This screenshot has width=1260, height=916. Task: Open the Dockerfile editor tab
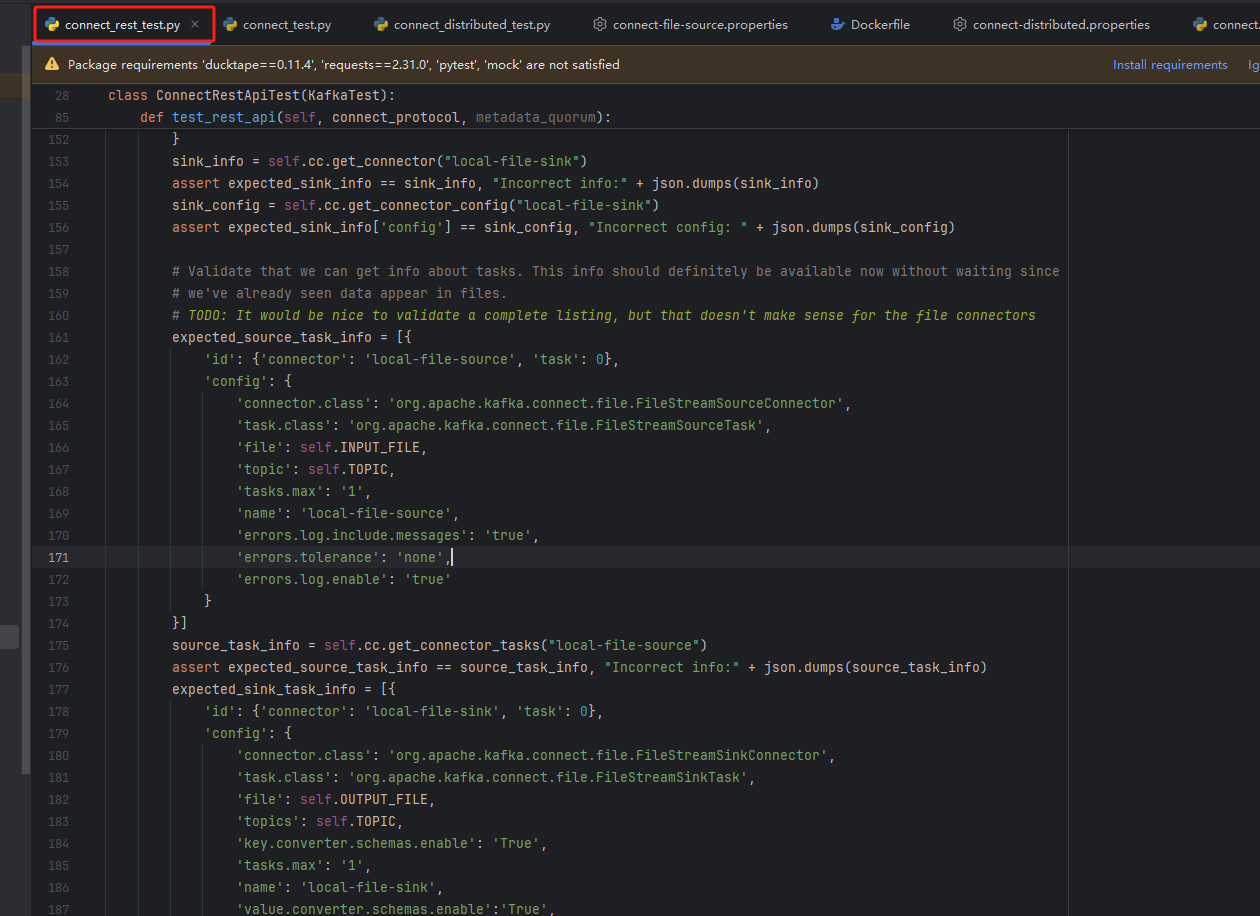point(879,24)
